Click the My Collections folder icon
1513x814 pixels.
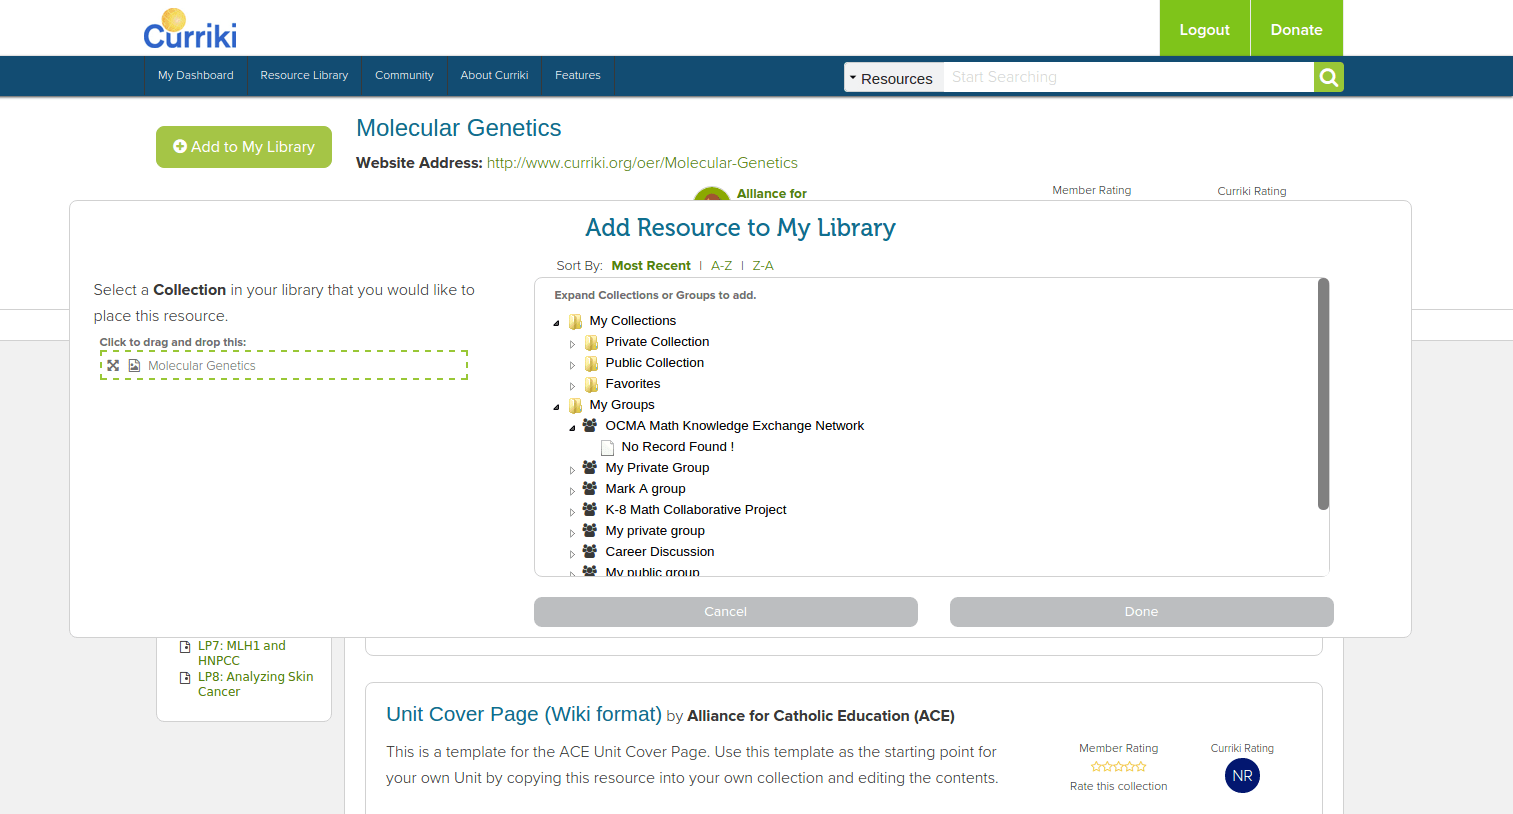point(576,321)
